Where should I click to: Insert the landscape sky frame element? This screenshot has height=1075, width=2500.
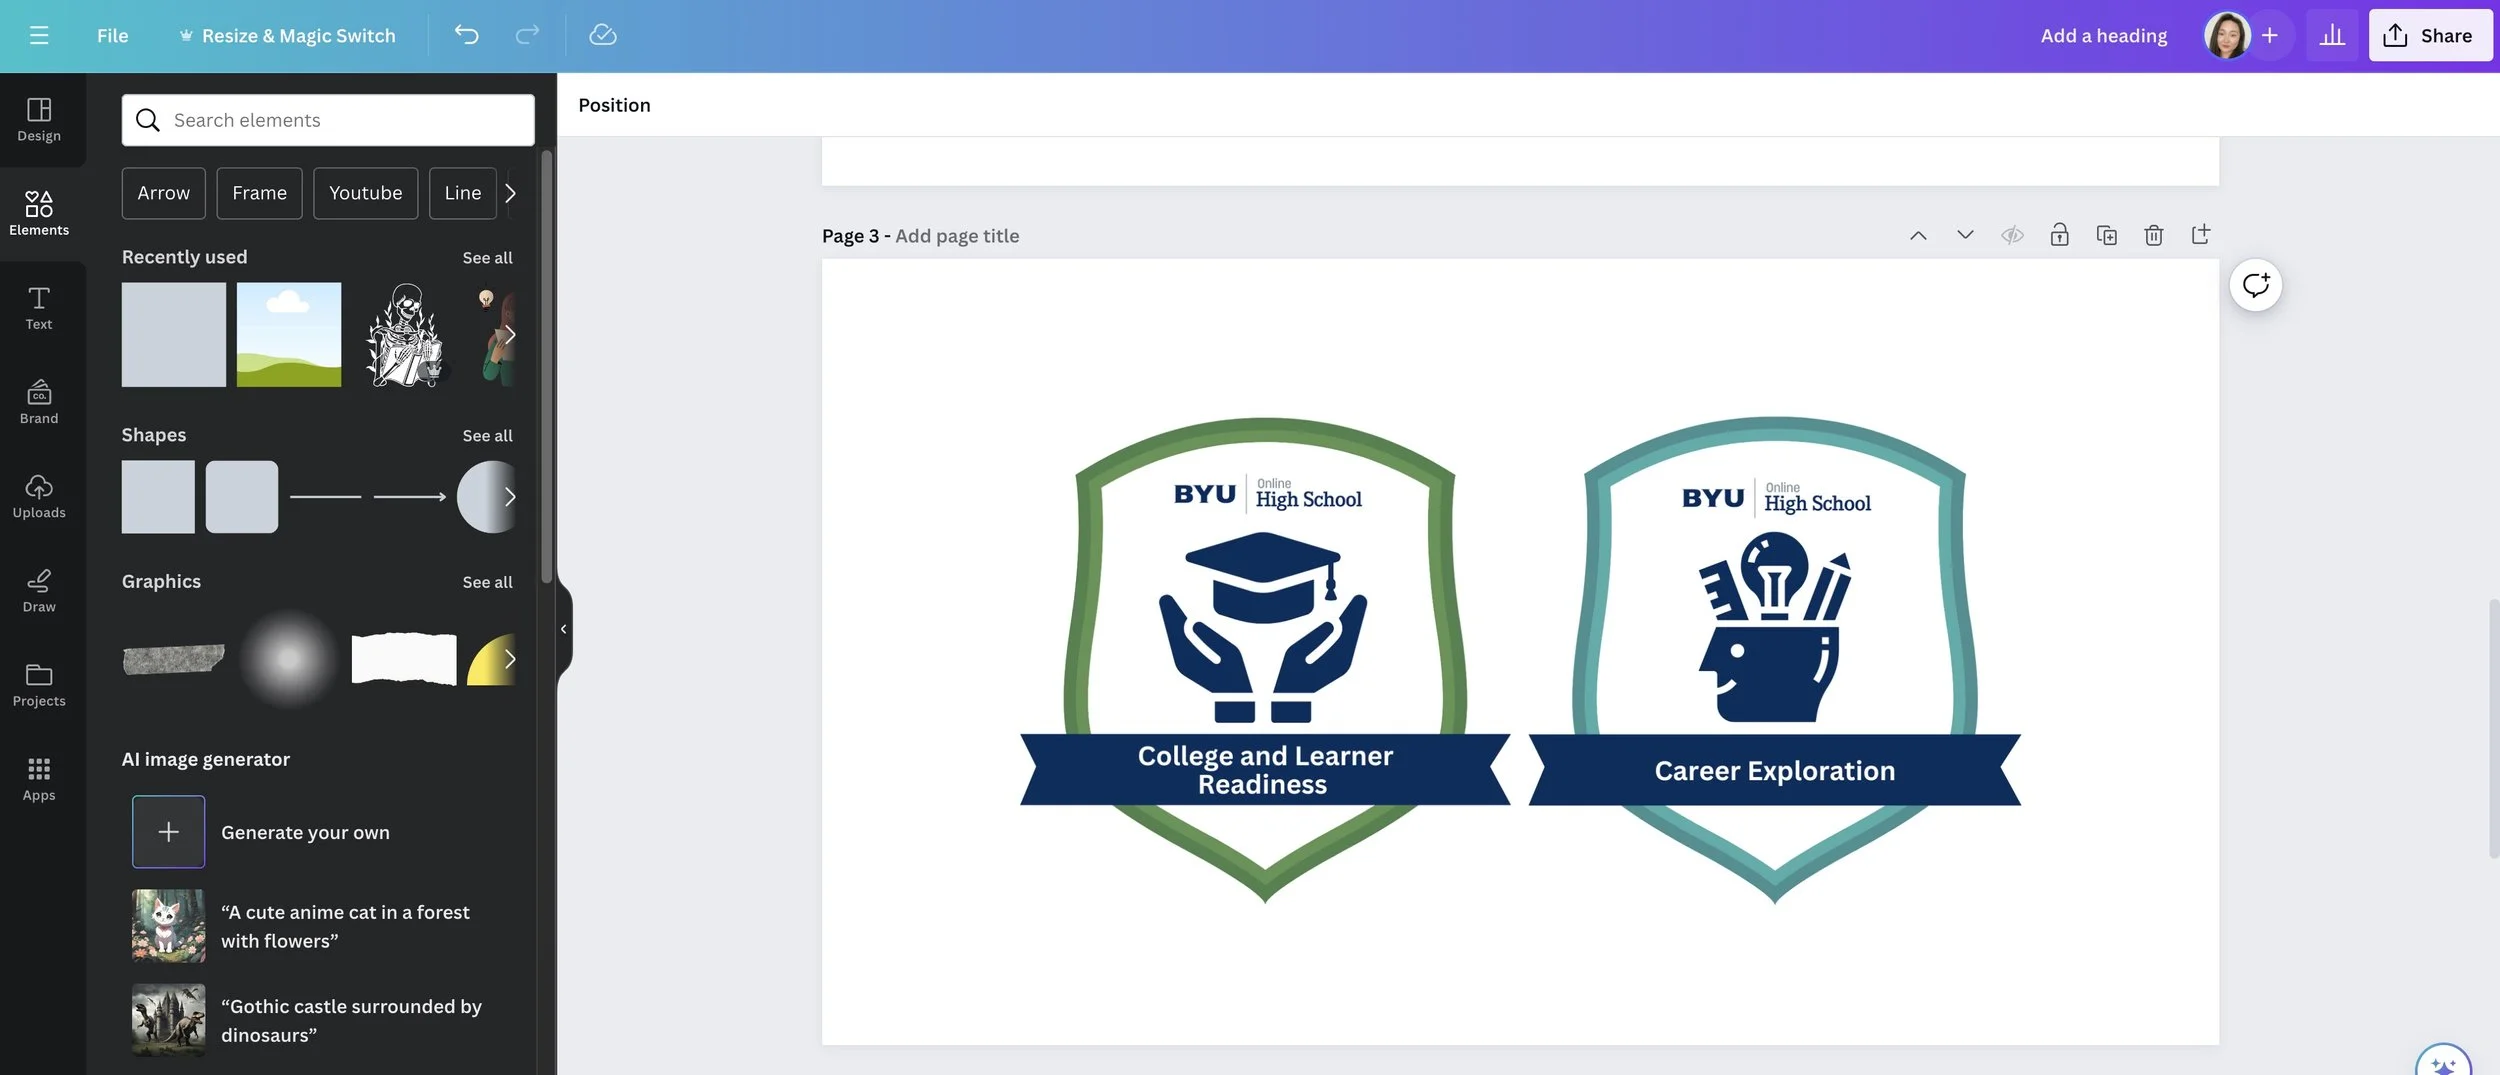click(x=289, y=334)
